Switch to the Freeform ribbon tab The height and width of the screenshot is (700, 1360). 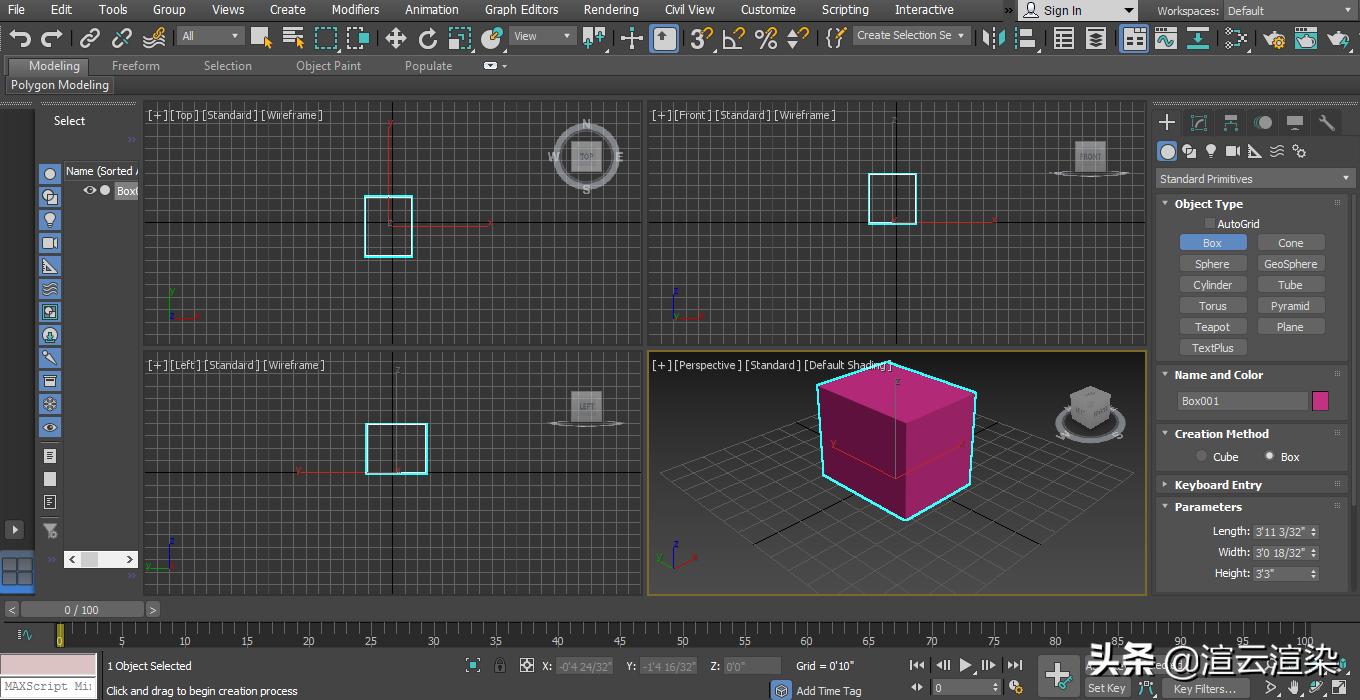pyautogui.click(x=135, y=65)
